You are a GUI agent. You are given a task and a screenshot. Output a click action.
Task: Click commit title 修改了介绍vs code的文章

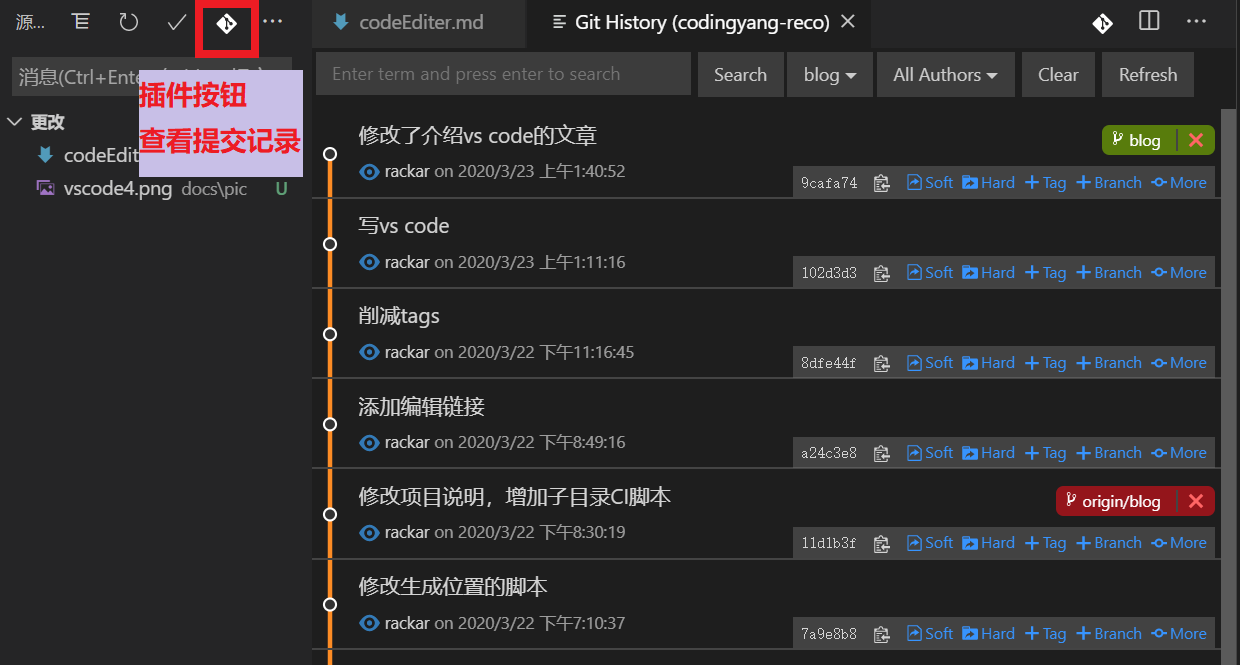pyautogui.click(x=478, y=136)
